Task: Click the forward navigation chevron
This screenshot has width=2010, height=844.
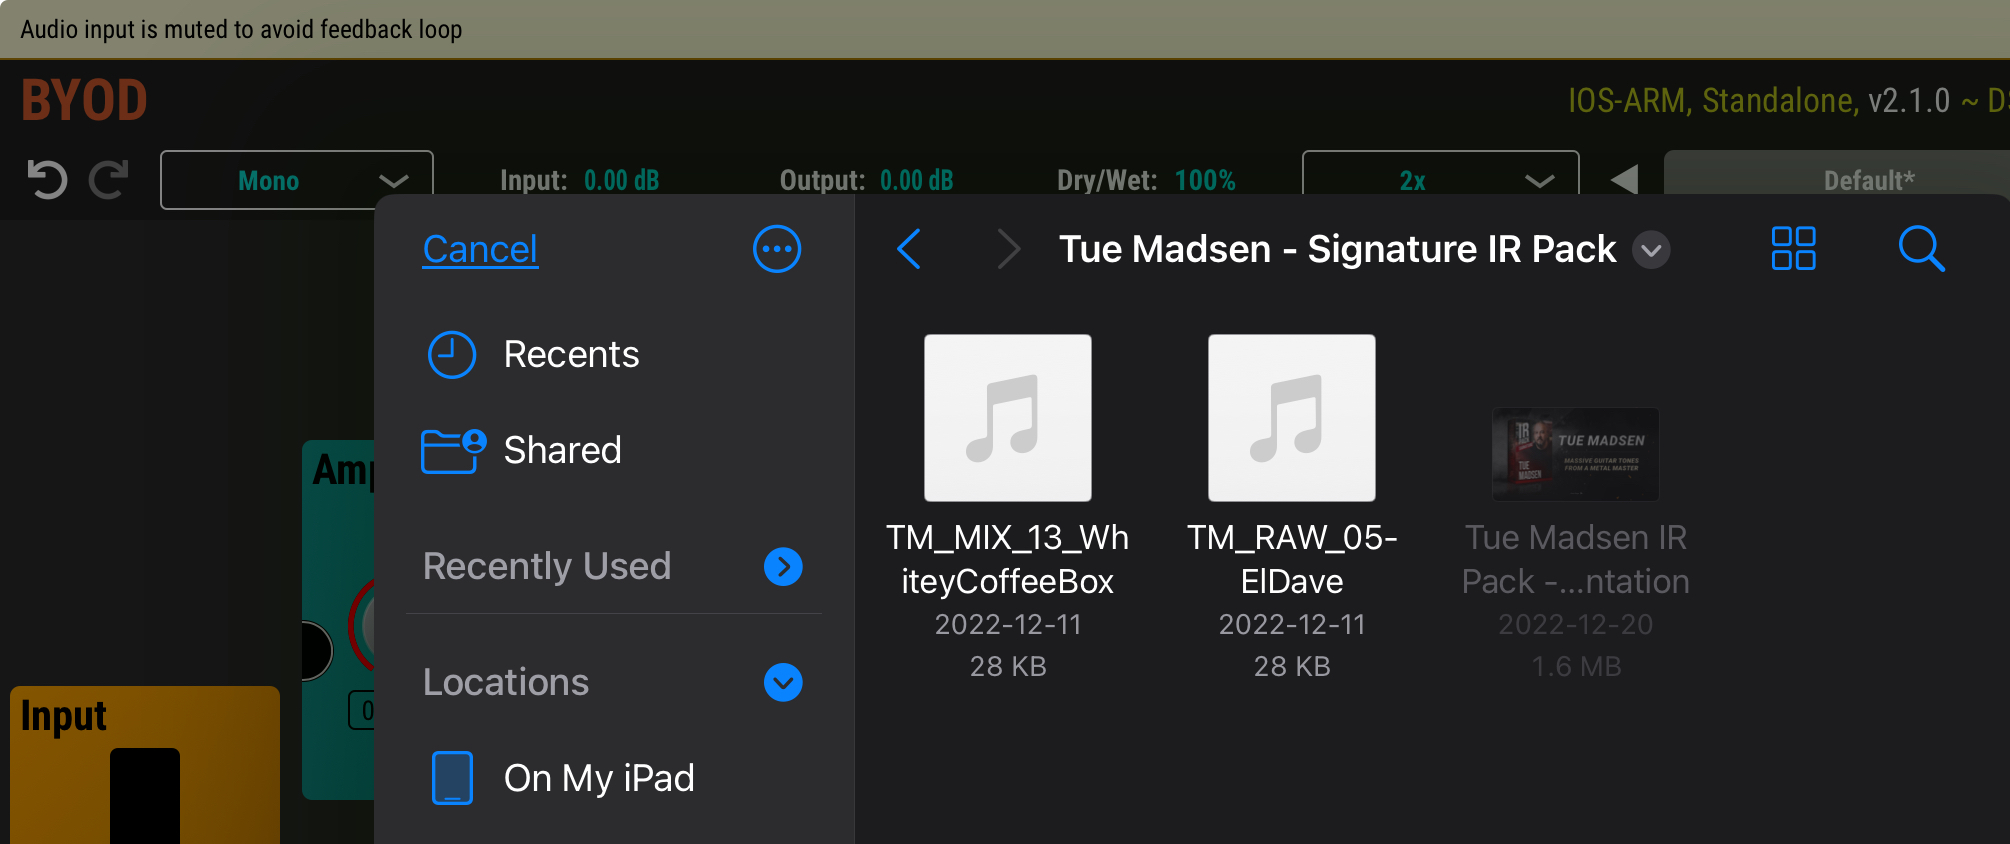Action: [x=1009, y=249]
